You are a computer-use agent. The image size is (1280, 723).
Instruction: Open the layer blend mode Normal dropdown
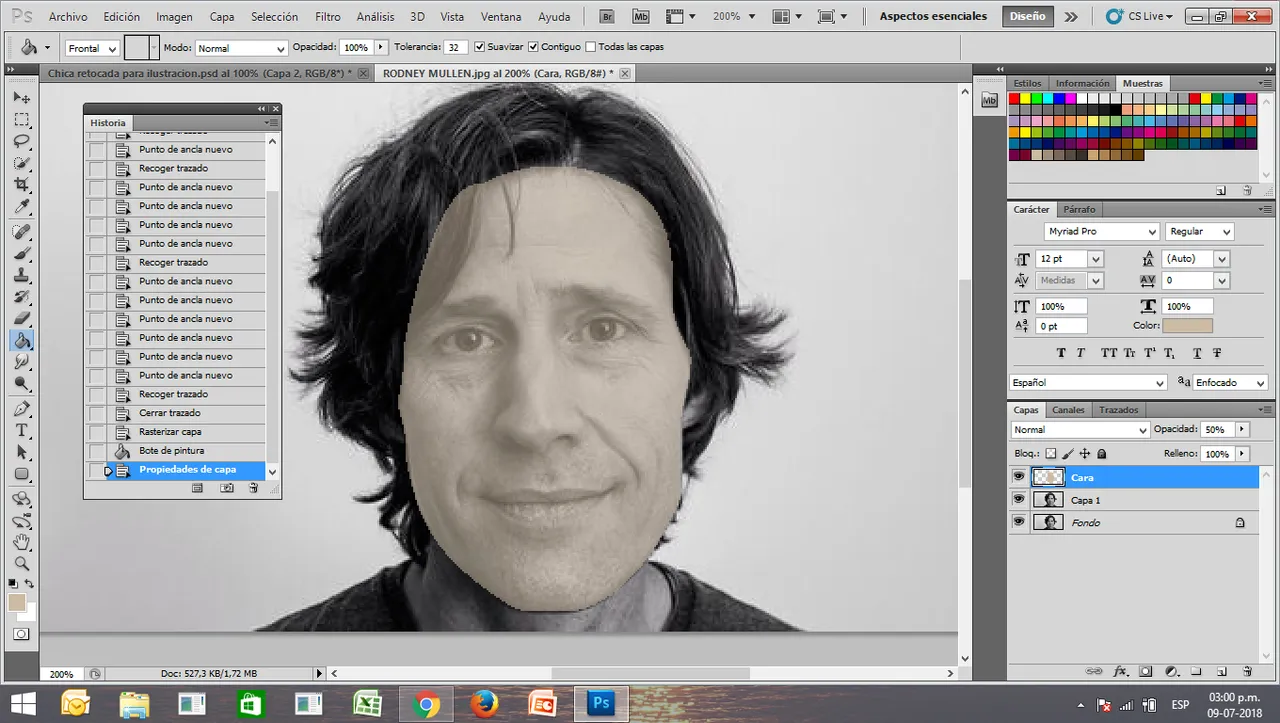1080,430
